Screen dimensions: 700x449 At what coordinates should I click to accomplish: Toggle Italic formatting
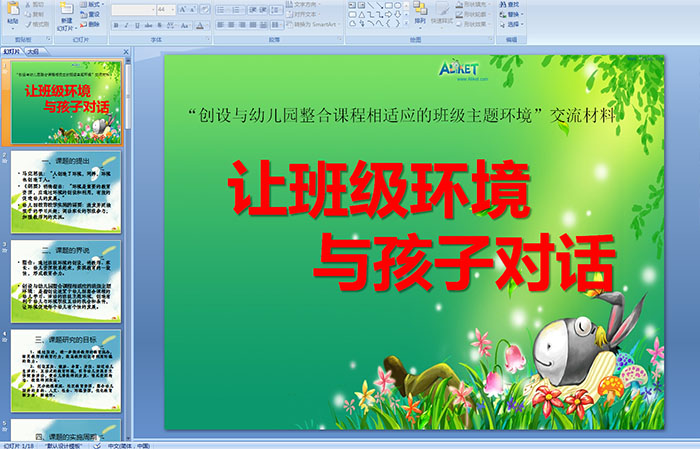(126, 25)
